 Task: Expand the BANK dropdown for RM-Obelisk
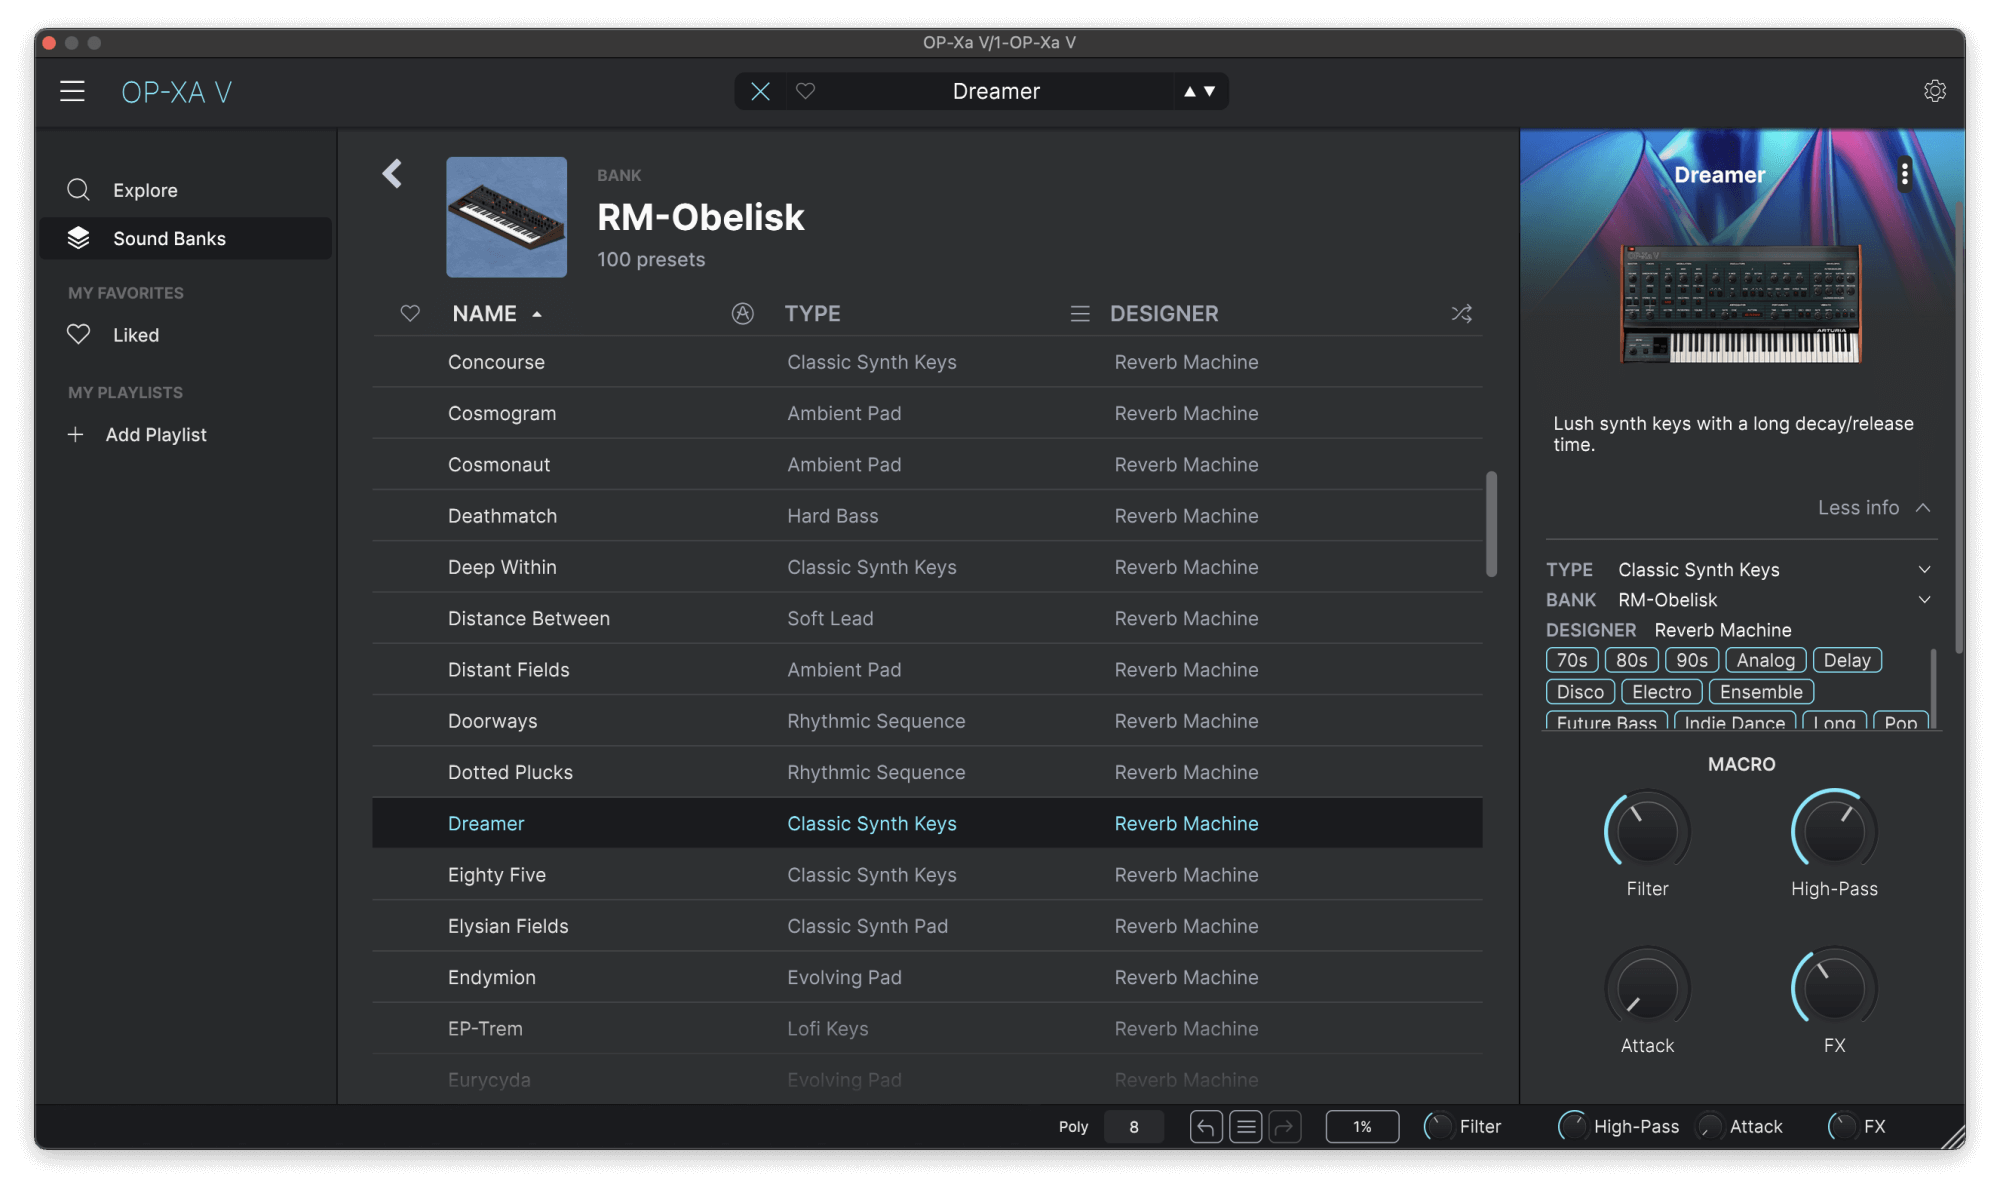pyautogui.click(x=1924, y=600)
